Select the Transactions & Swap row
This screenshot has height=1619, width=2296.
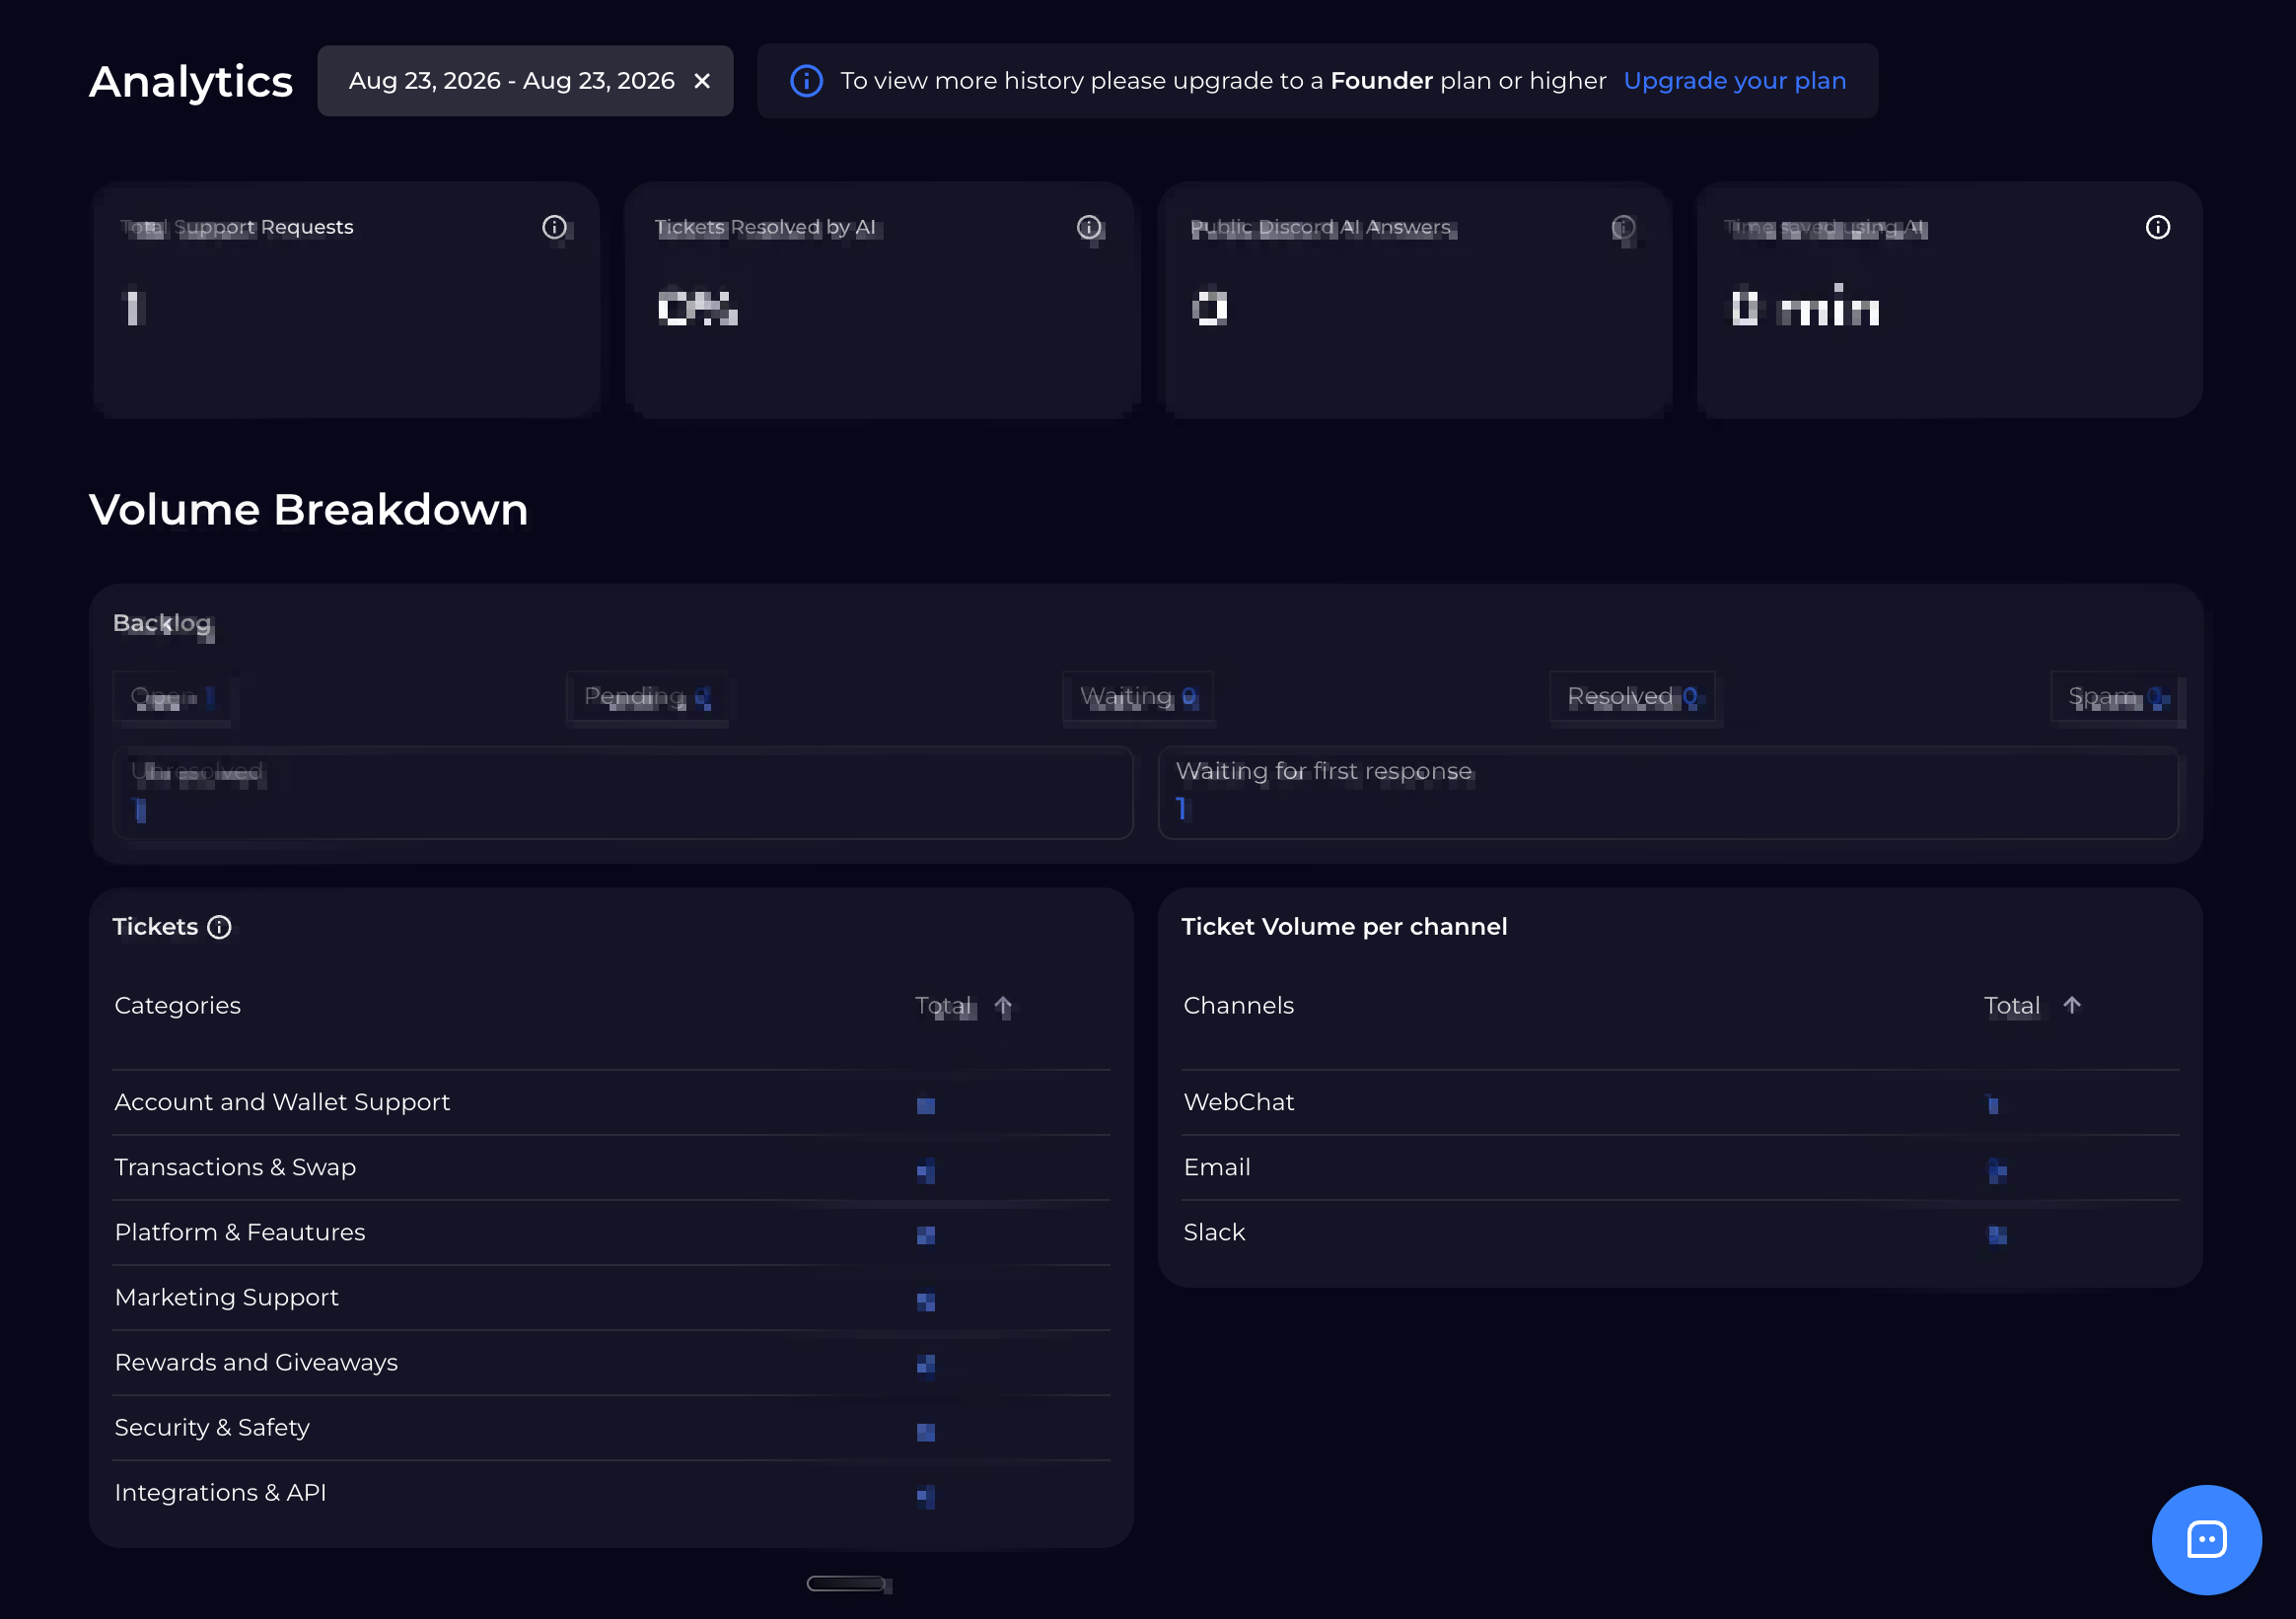click(611, 1167)
